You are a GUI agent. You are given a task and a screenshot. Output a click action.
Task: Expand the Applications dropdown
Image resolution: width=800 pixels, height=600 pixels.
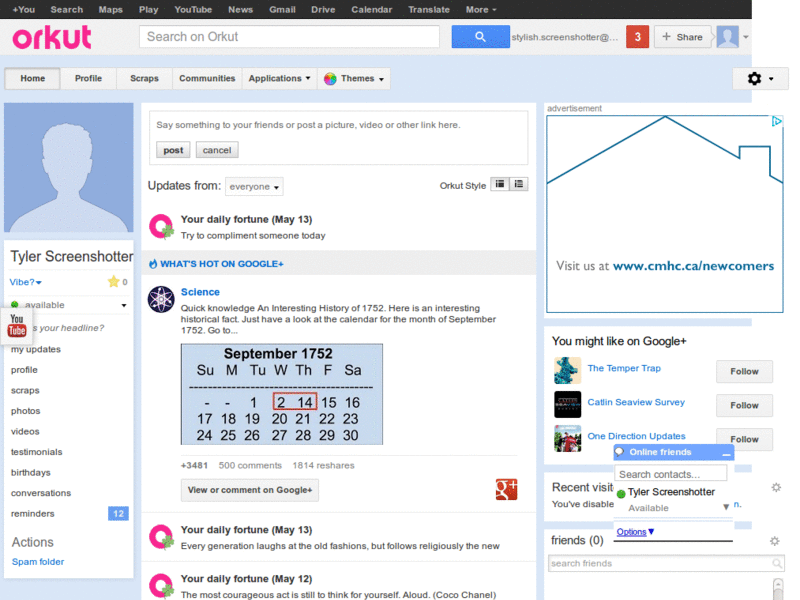tap(280, 79)
